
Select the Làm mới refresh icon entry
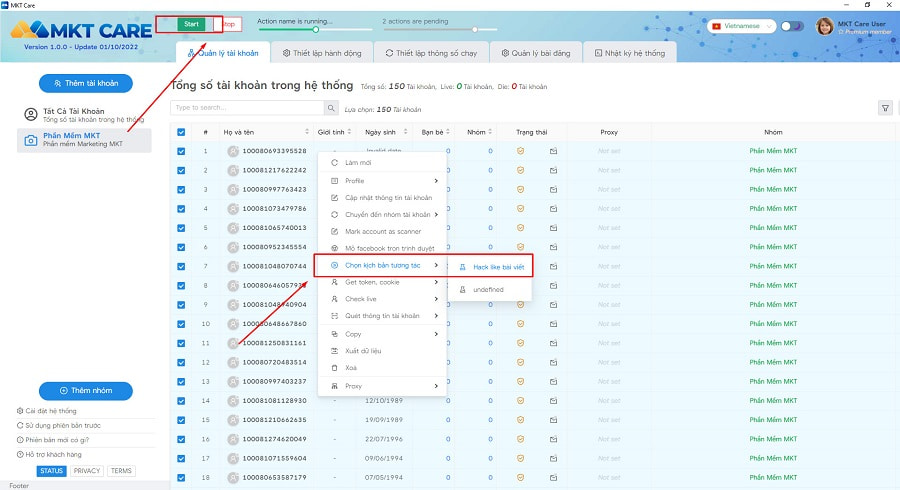pos(334,163)
